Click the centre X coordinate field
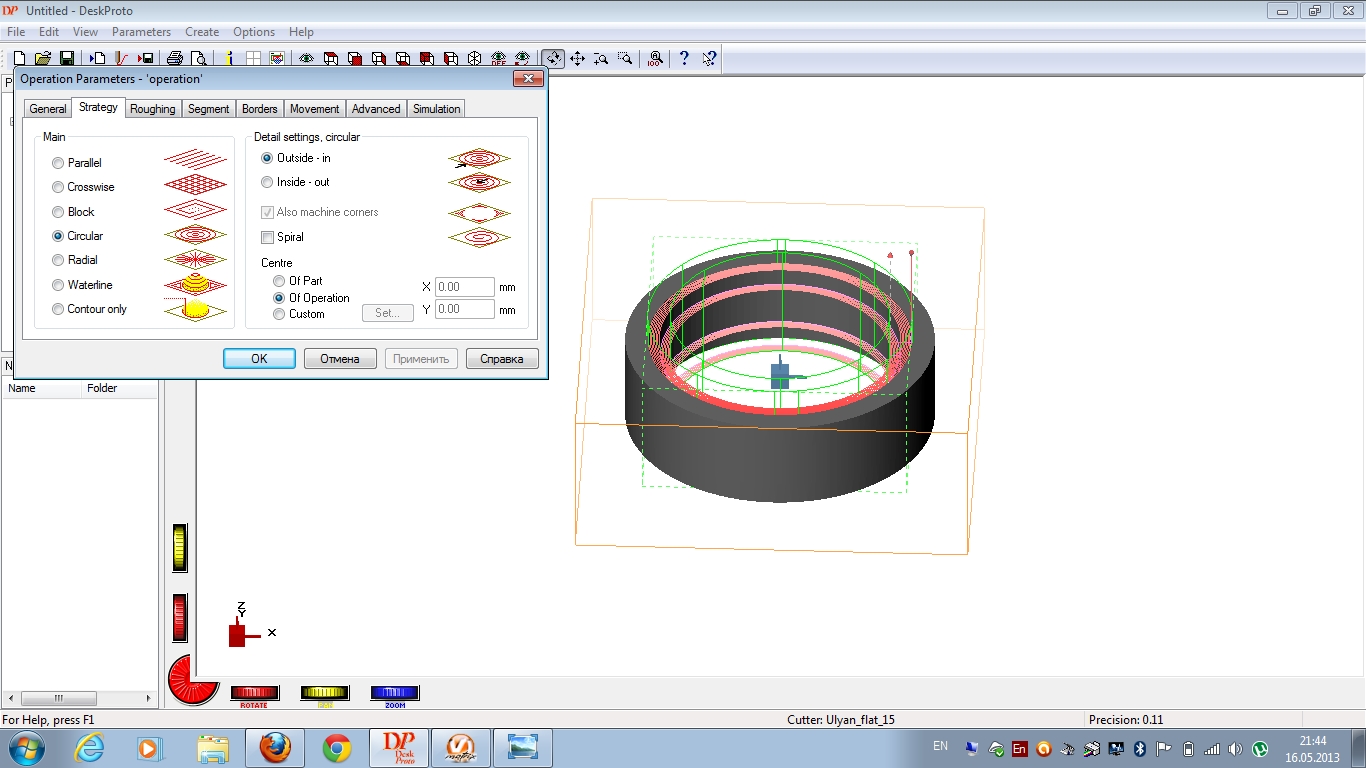Image resolution: width=1366 pixels, height=768 pixels. 465,287
